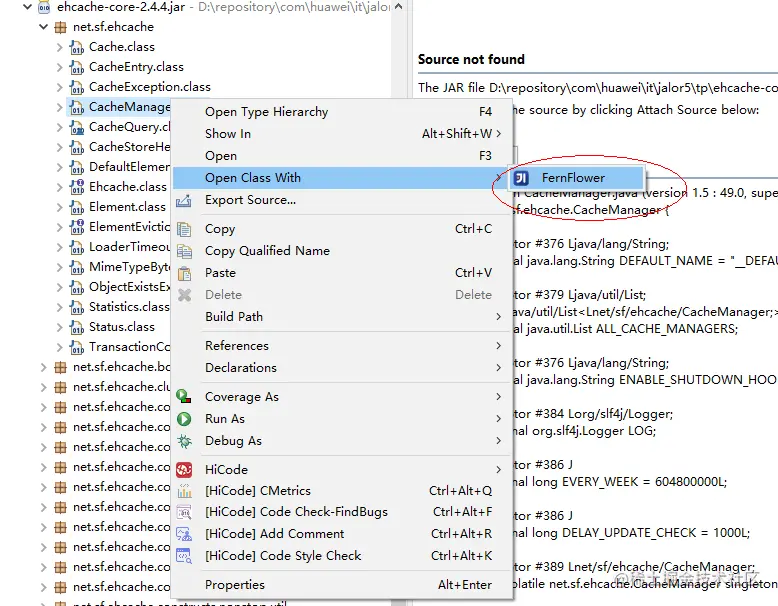The width and height of the screenshot is (778, 606).
Task: Collapse the ehcache-core-2.4.4.jar node
Action: point(27,7)
